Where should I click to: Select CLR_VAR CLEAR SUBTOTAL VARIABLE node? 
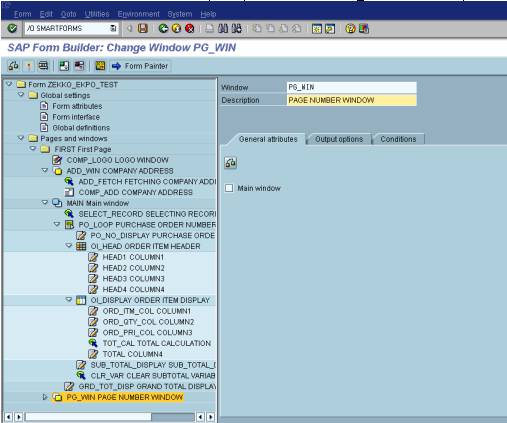153,376
